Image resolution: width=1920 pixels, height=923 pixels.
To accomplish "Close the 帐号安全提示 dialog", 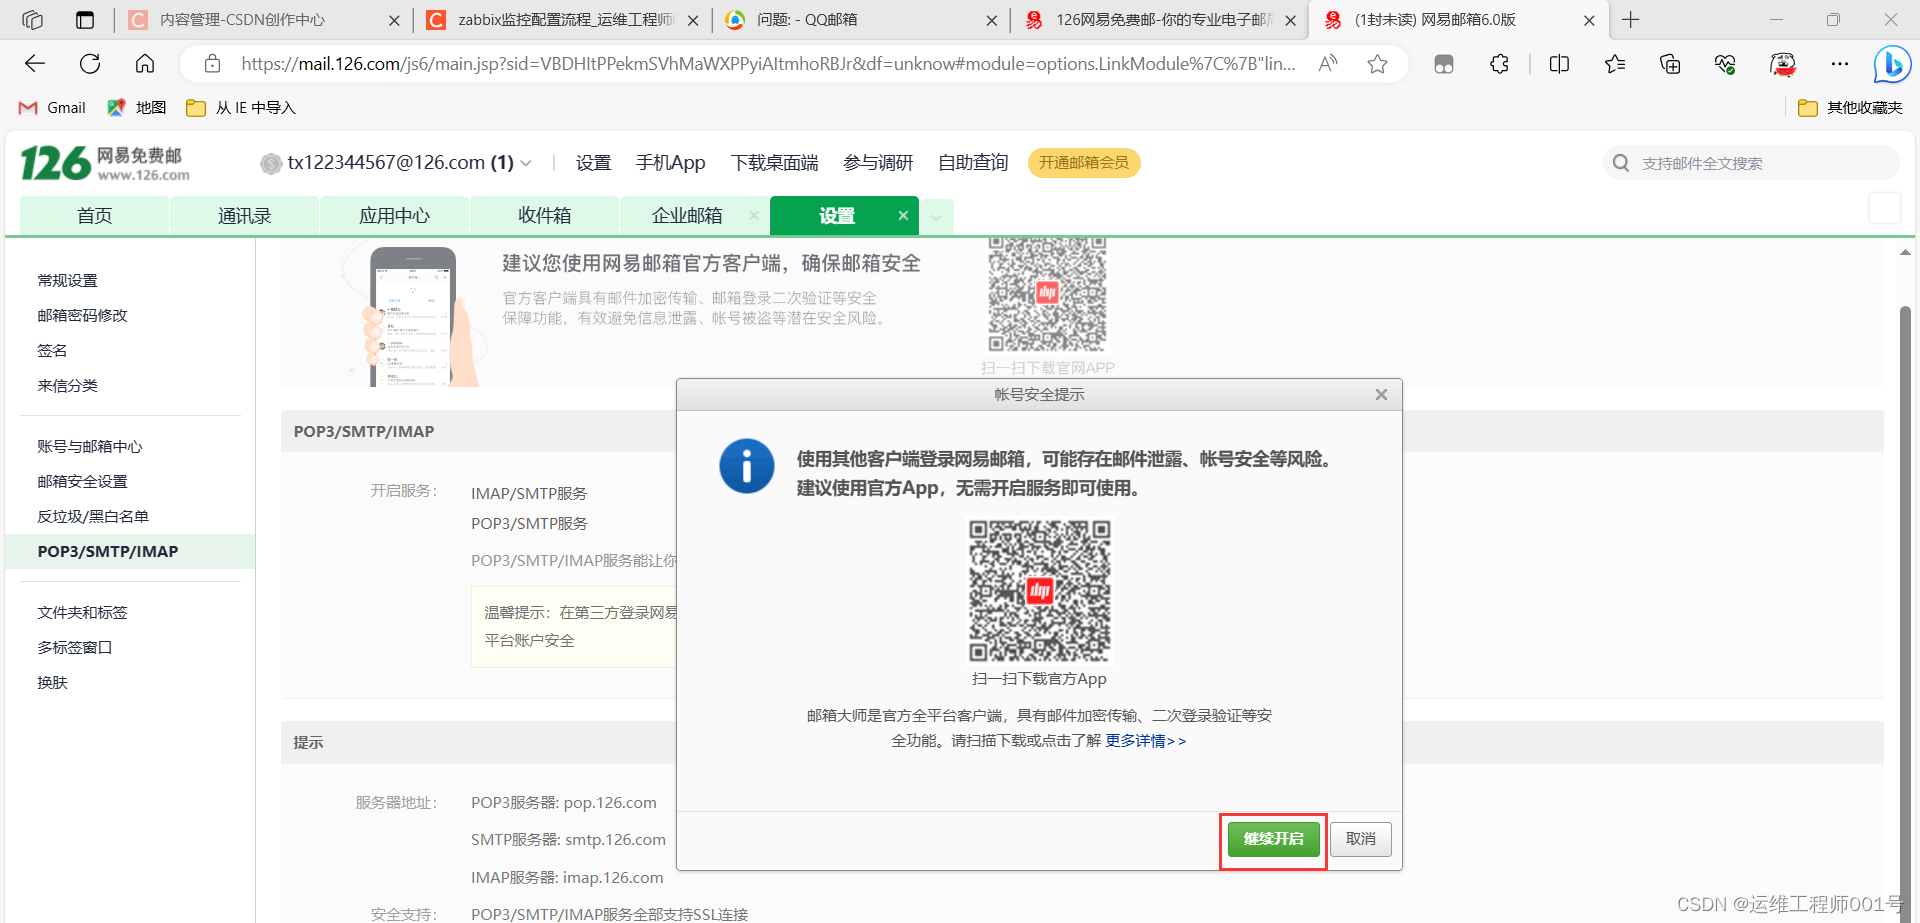I will (1381, 395).
